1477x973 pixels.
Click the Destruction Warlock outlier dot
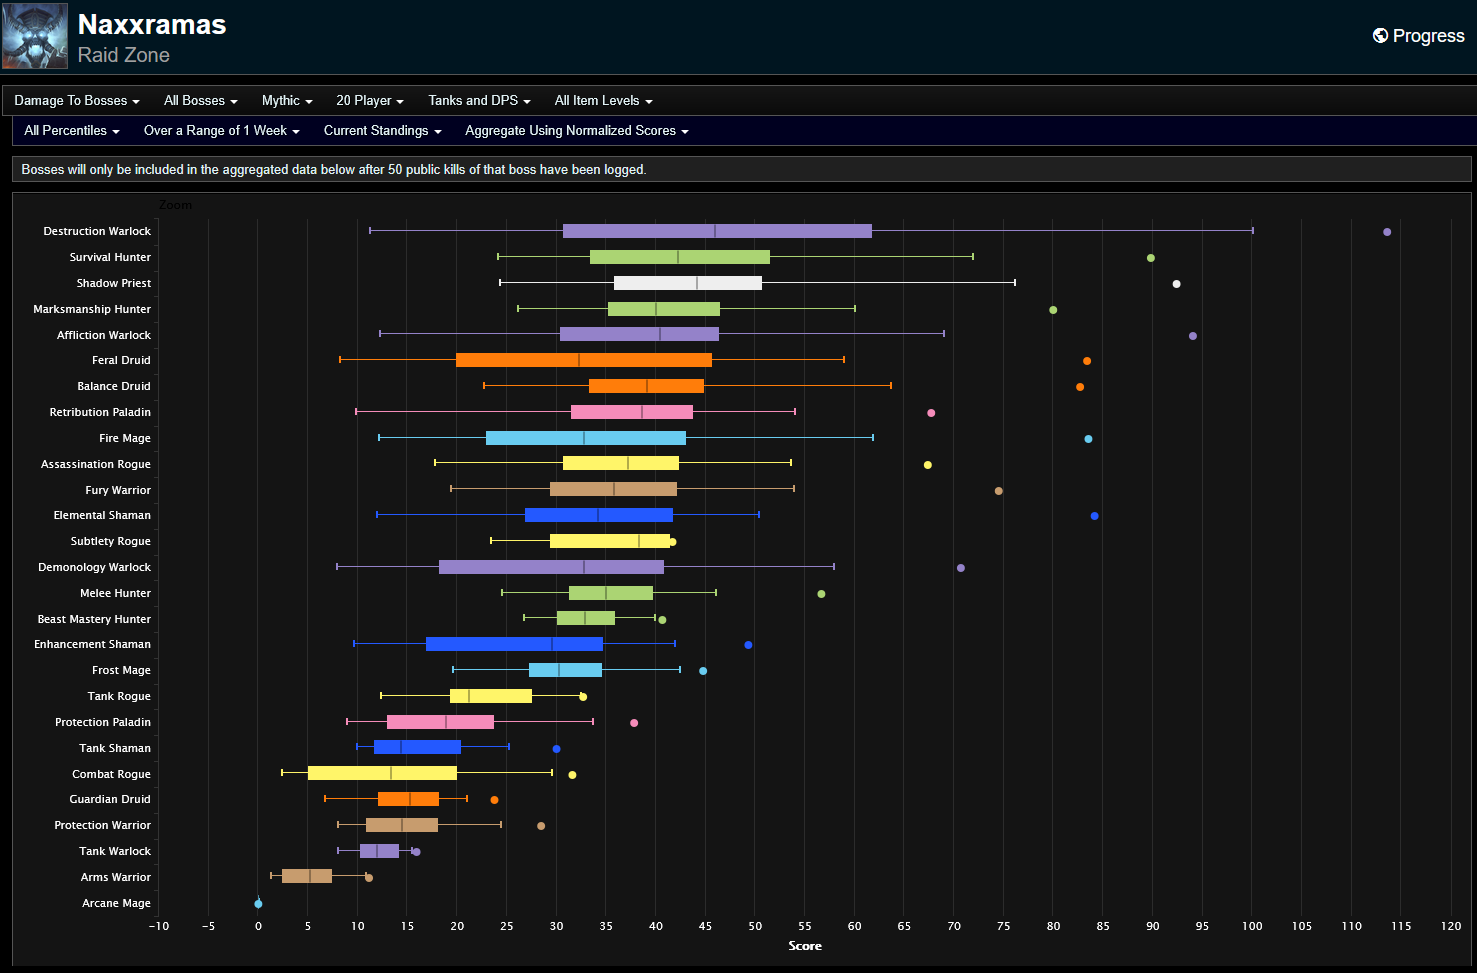pos(1387,232)
